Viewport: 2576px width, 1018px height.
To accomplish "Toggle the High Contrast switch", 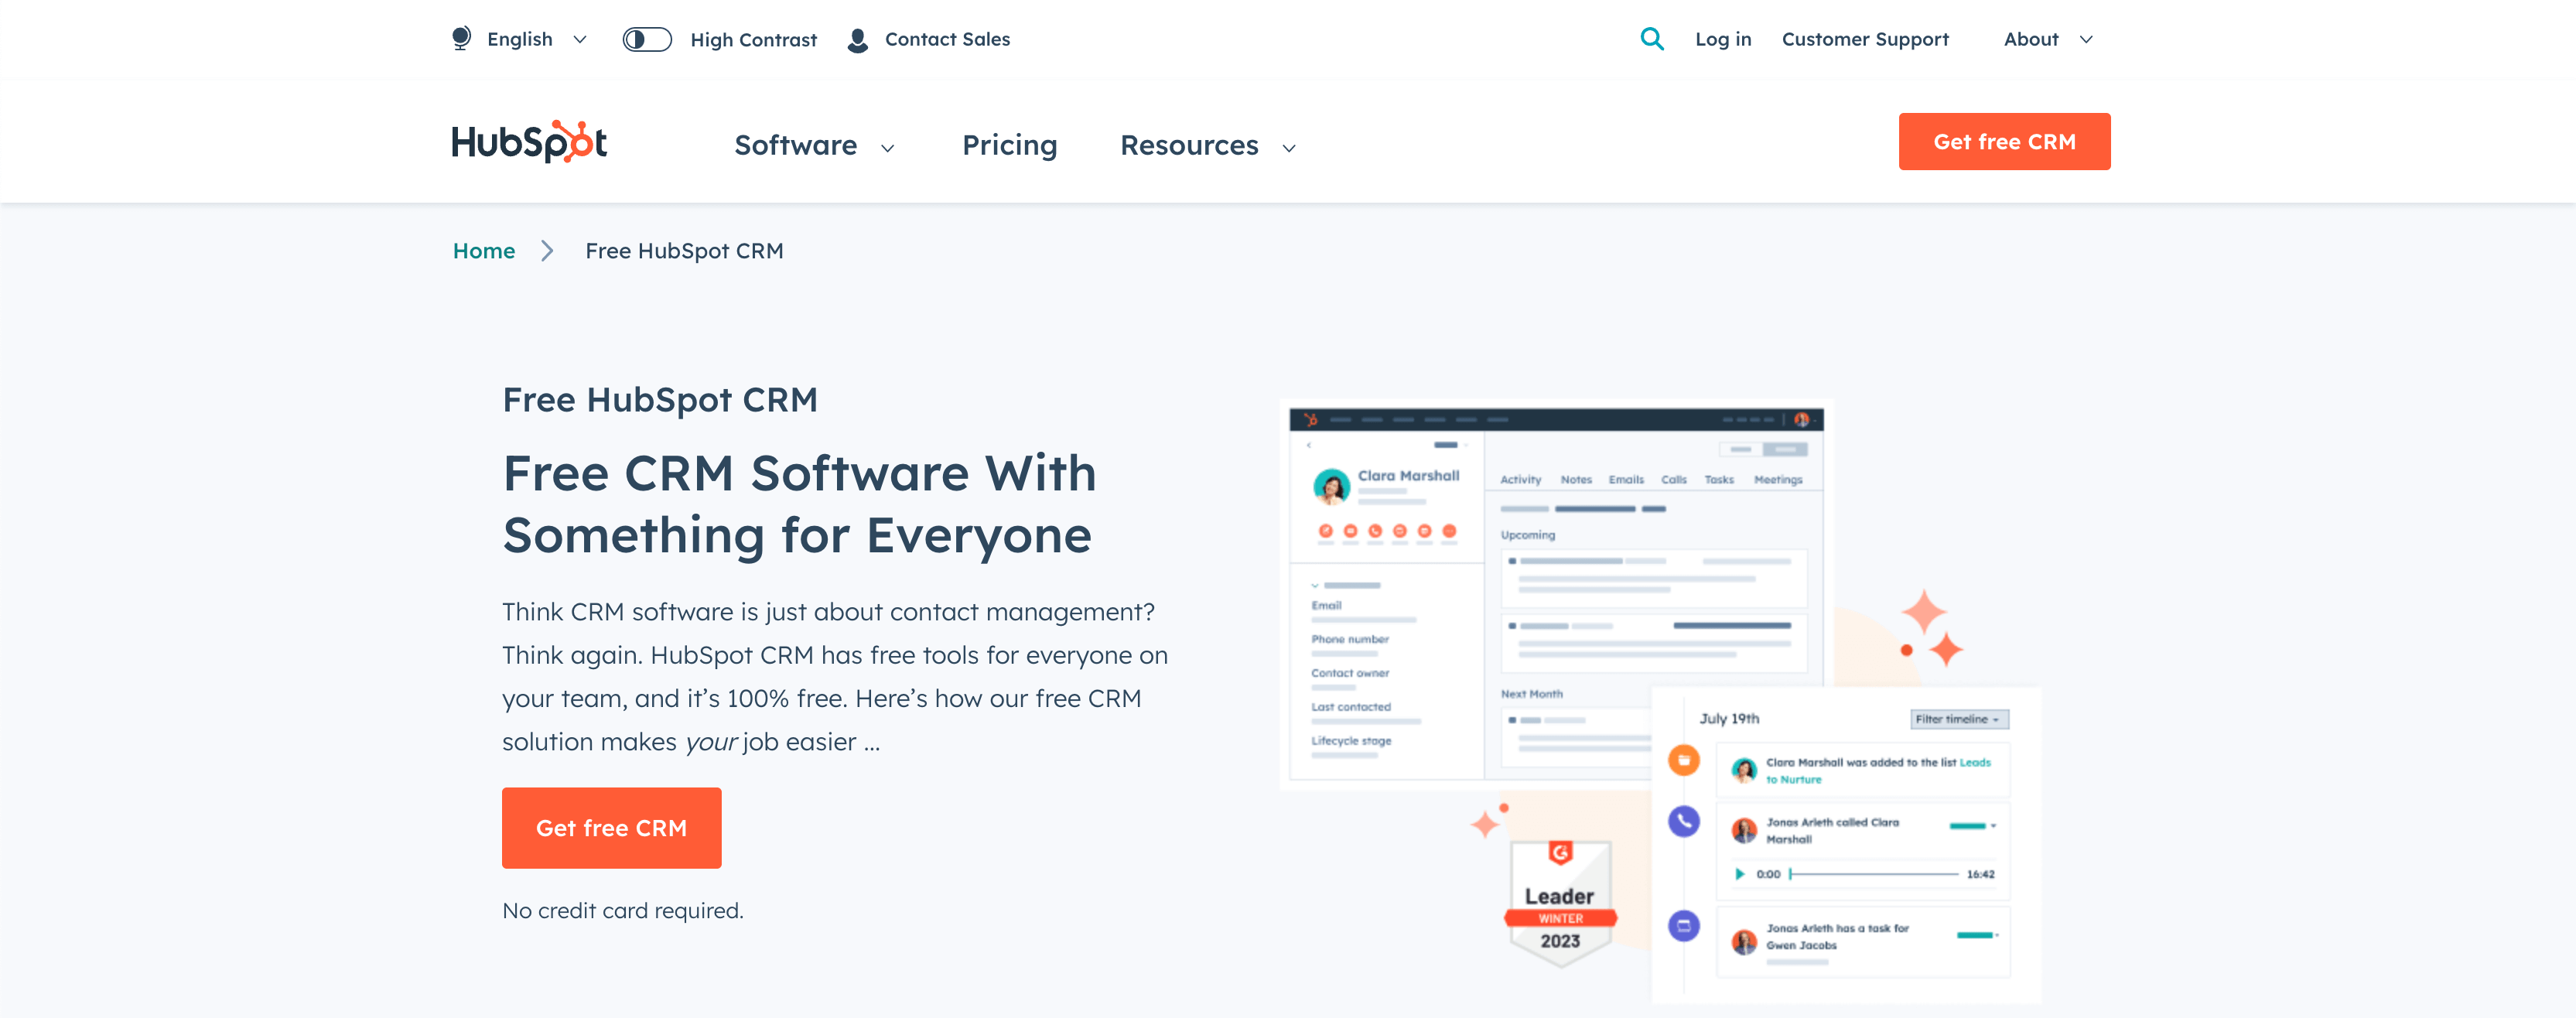I will click(647, 39).
